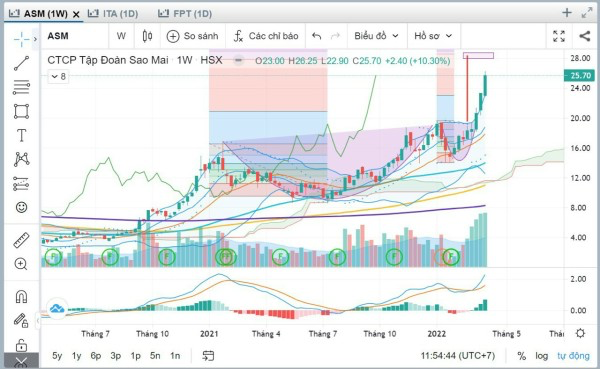Screen dimensions: 600x369
Task: Collapse the indicator legend showing 8
Action: tap(59, 77)
